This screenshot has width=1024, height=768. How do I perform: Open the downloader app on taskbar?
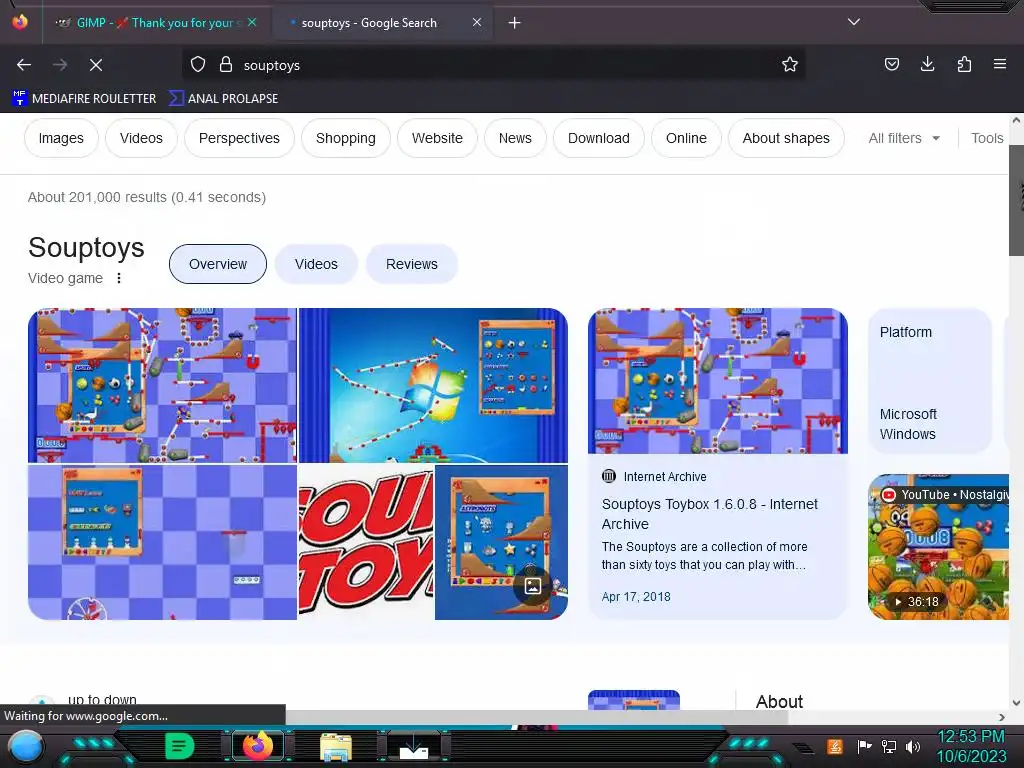pos(413,746)
